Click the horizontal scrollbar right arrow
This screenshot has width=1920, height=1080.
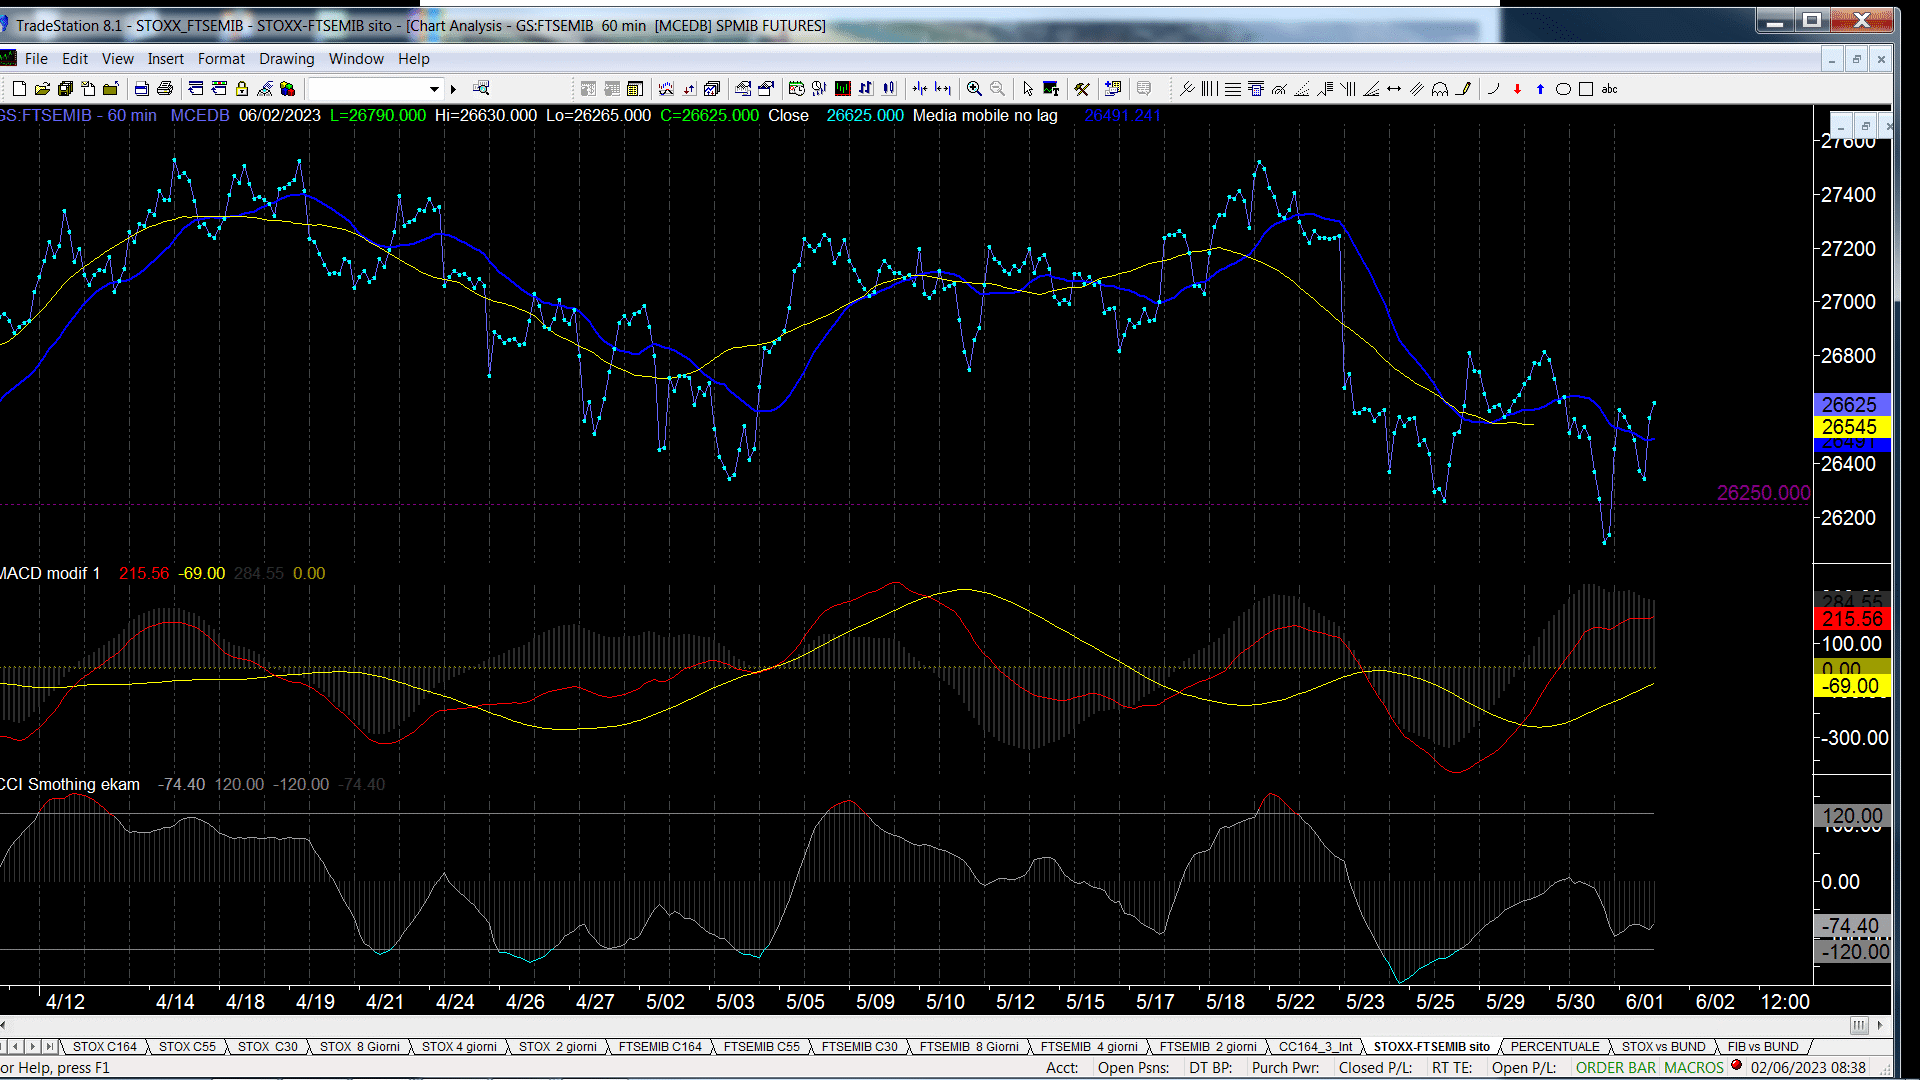point(1880,1025)
